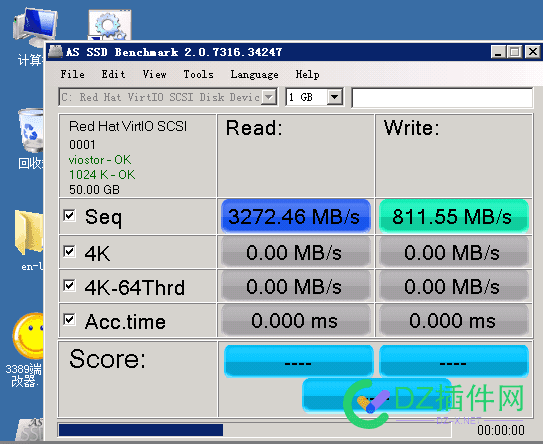Toggle the Acc.time test checkbox
The width and height of the screenshot is (543, 444).
70,319
